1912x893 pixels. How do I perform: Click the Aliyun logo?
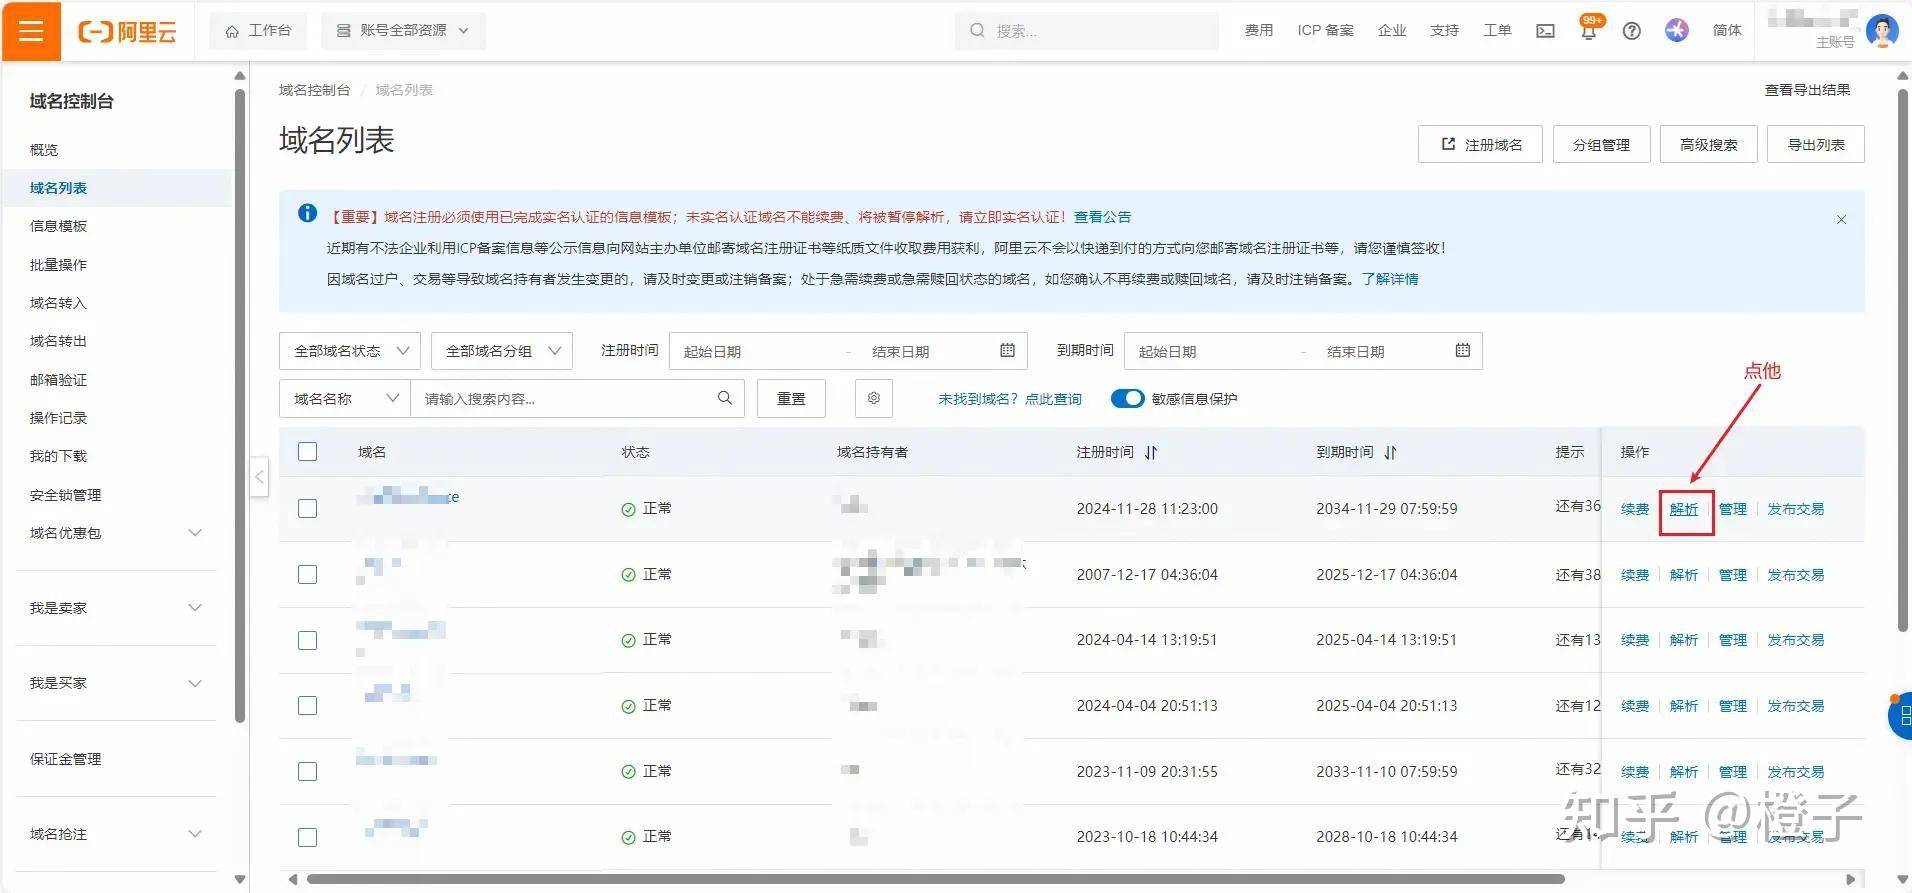point(127,32)
